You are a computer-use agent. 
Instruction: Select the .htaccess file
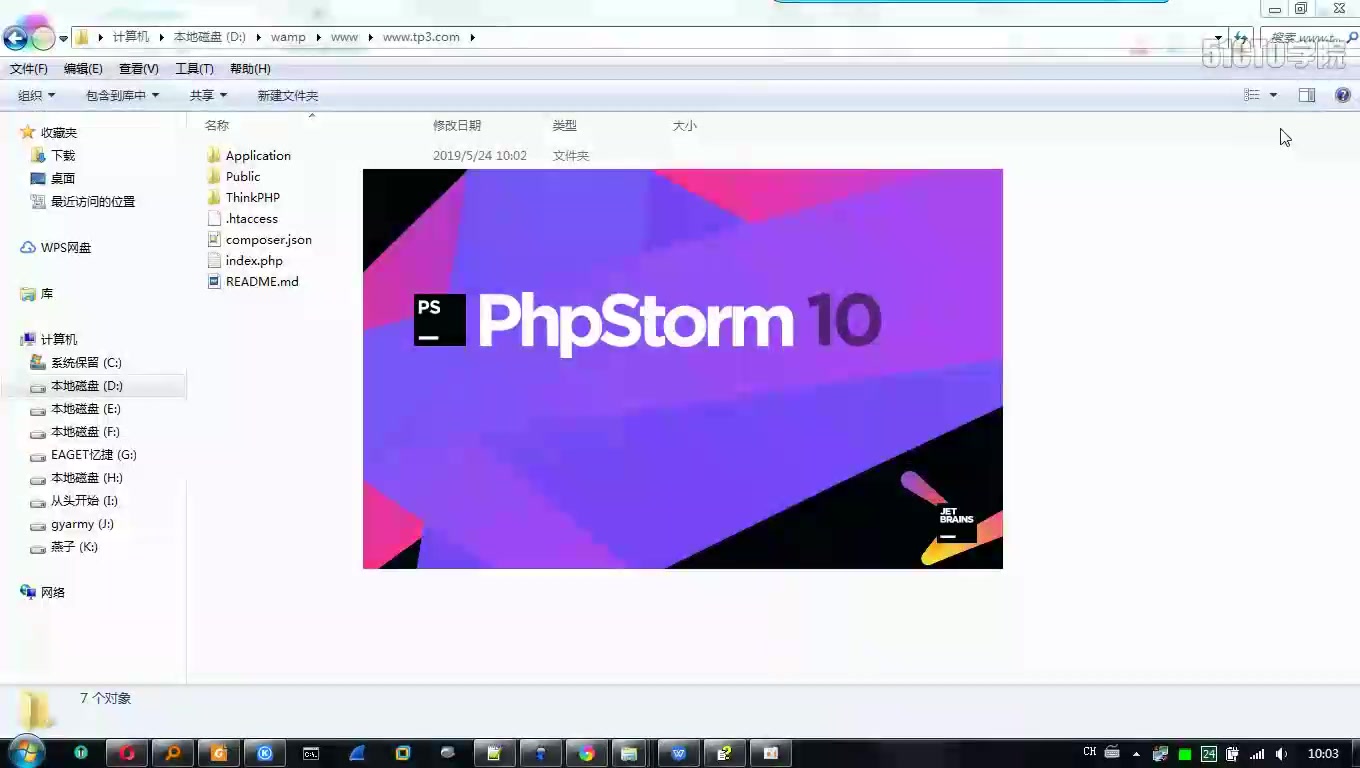[x=252, y=219]
